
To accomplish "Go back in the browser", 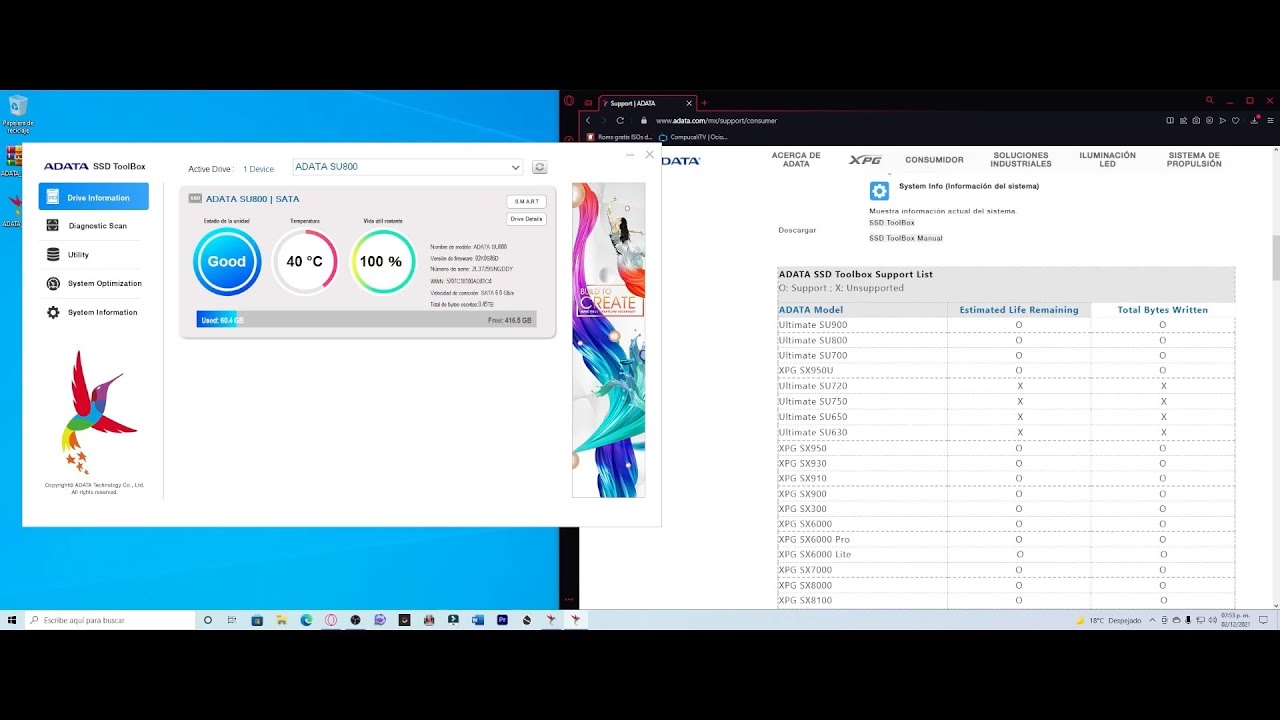I will point(588,120).
